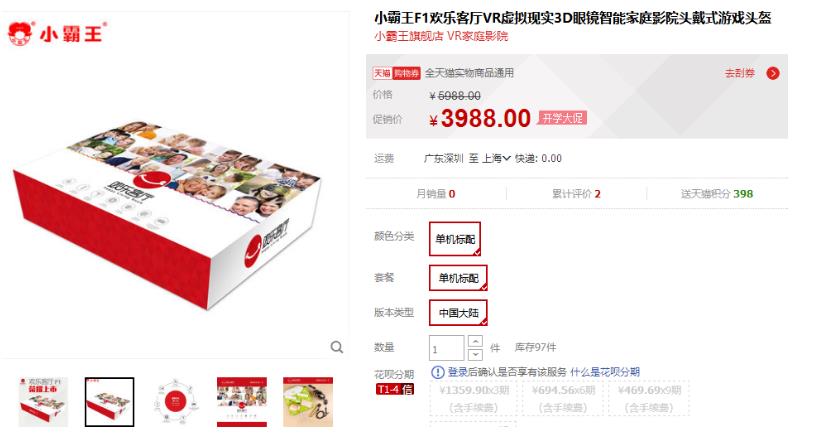
Task: Click the red 开学大促 promotion tag
Action: pos(563,118)
